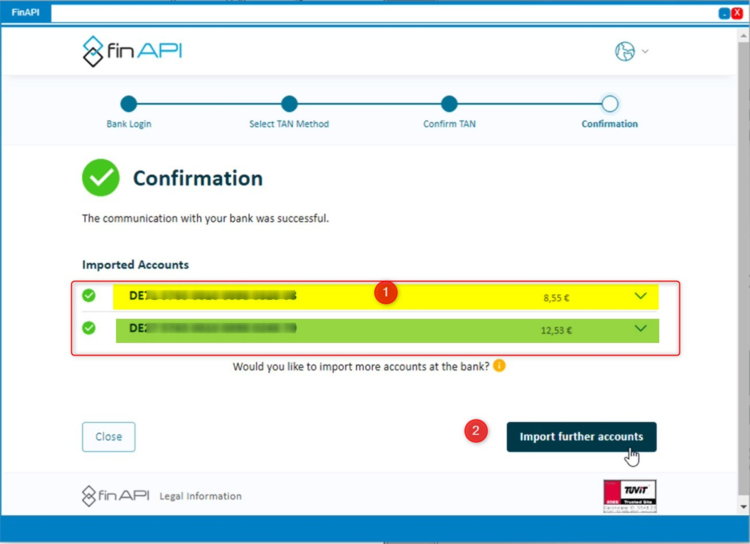Select the empty Confirmation step circle
Image resolution: width=750 pixels, height=544 pixels.
610,103
